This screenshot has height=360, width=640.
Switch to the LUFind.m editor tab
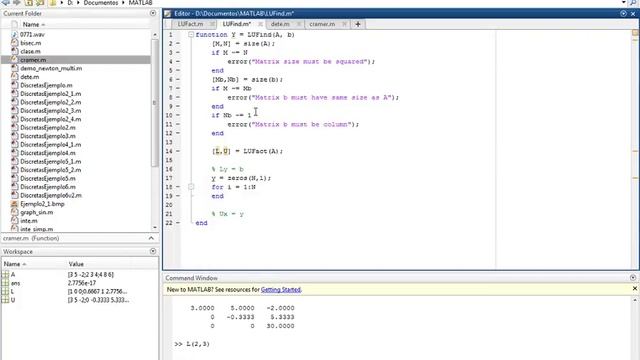[237, 24]
